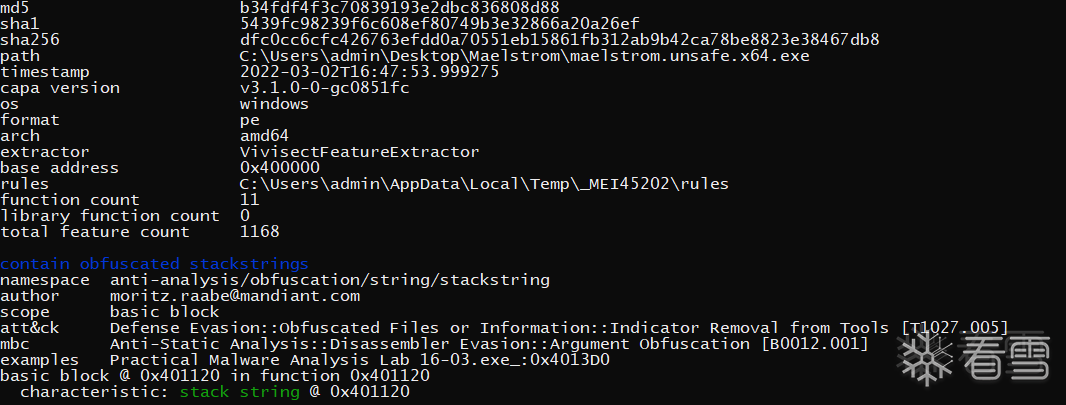Click the capa version v3.1.0-0-gc0851fc text
1066x405 pixels.
[x=325, y=88]
